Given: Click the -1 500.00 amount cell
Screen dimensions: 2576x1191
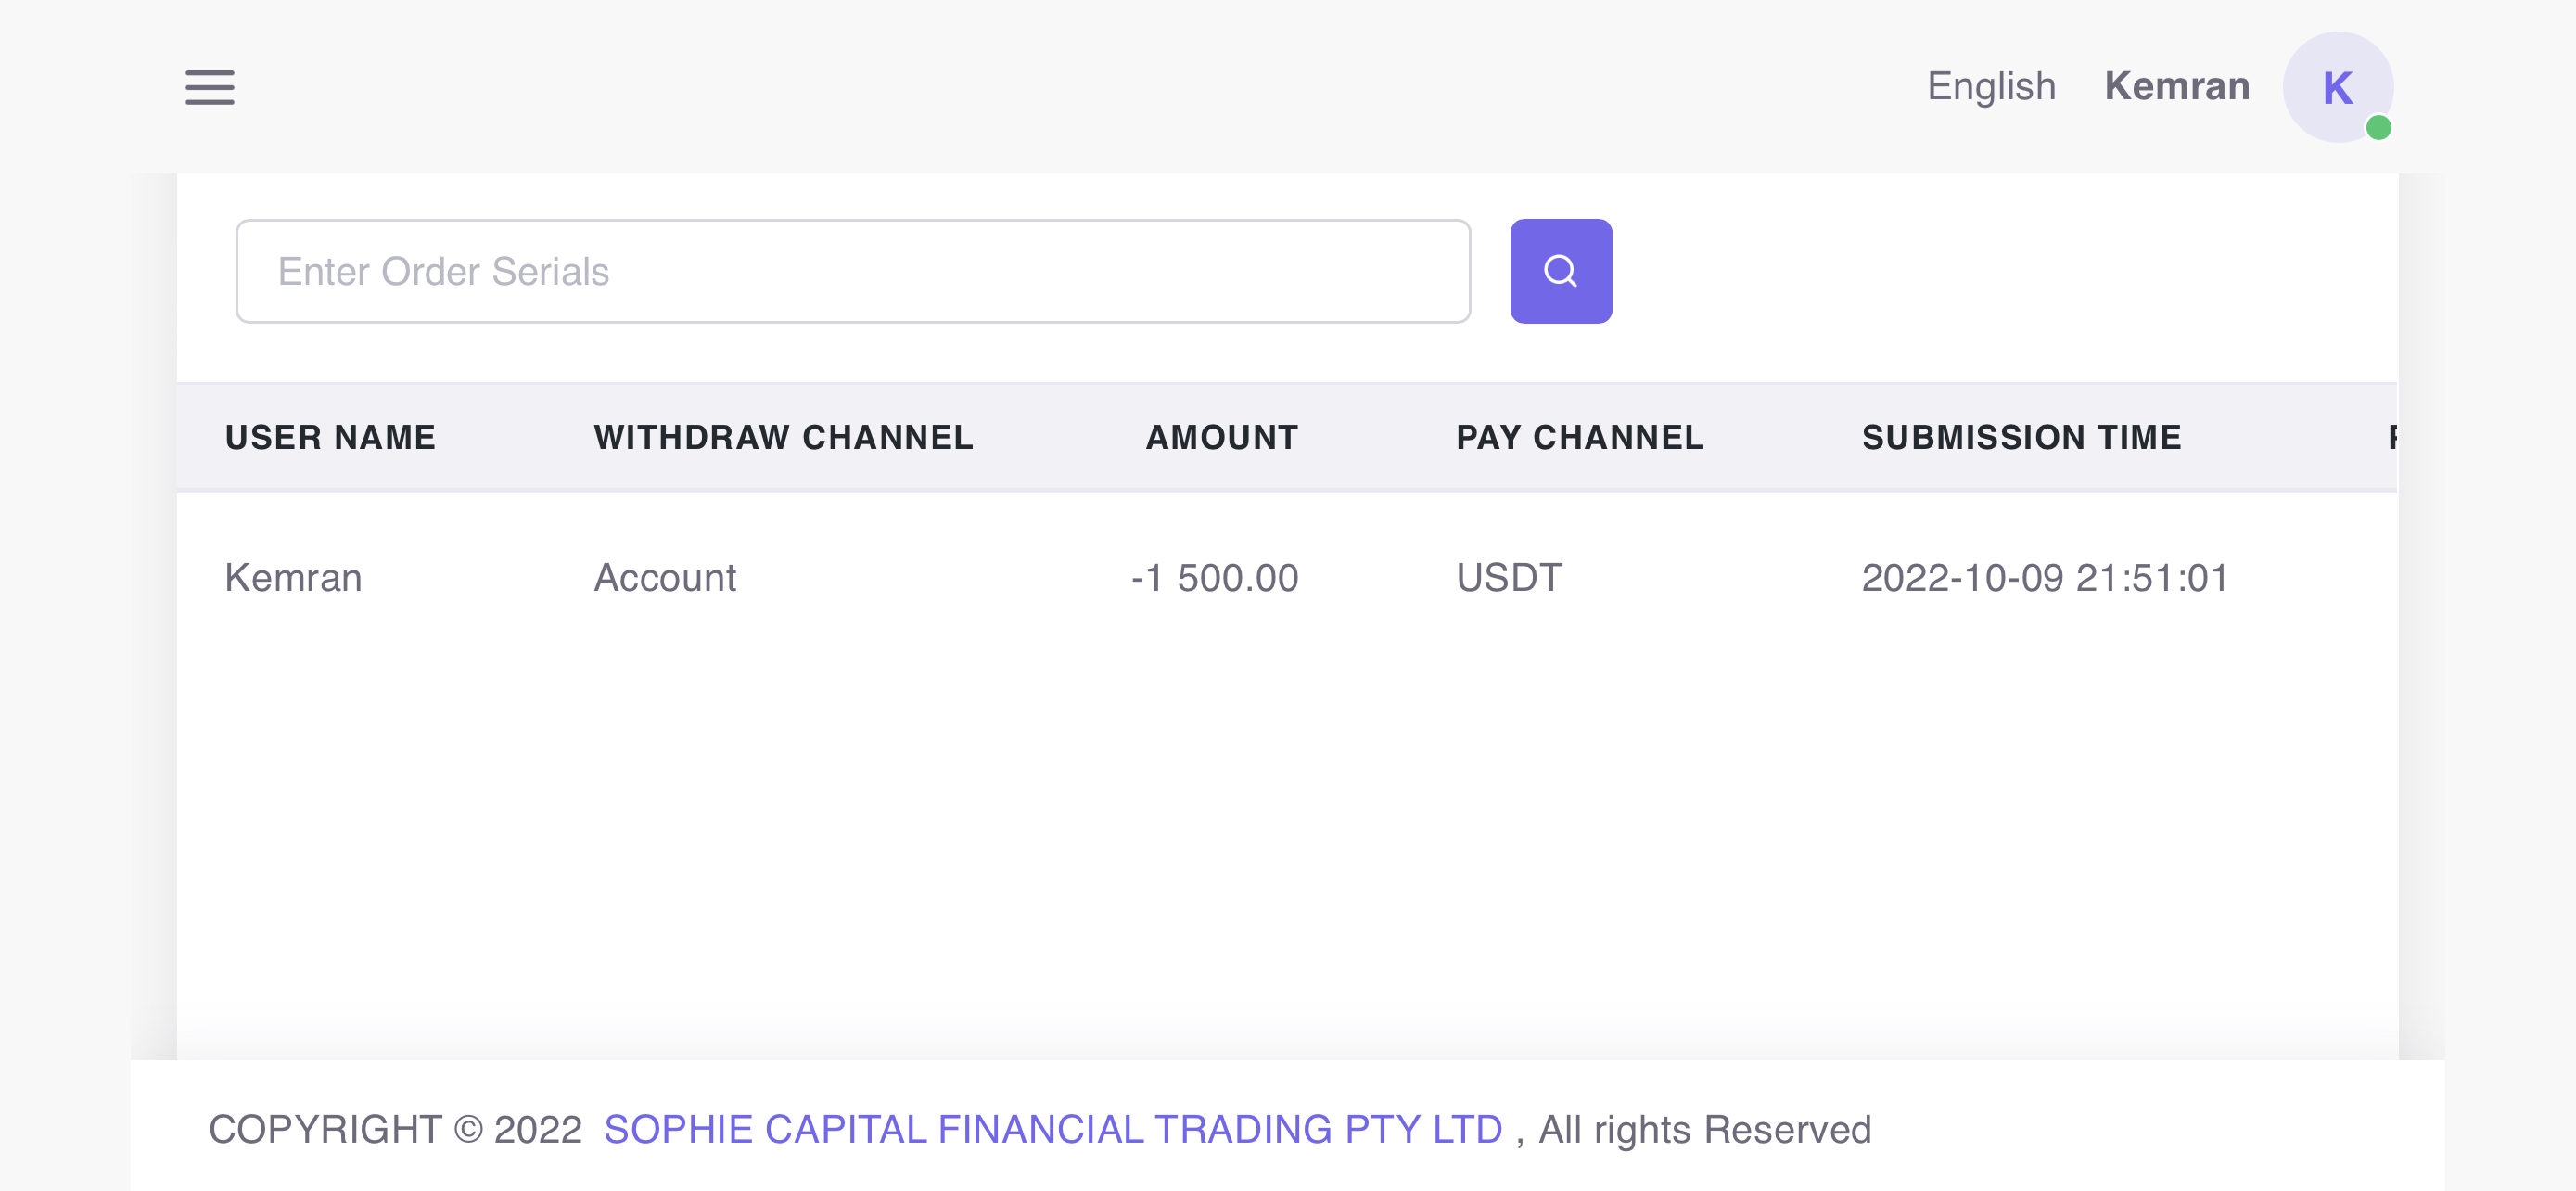Looking at the screenshot, I should (x=1214, y=578).
